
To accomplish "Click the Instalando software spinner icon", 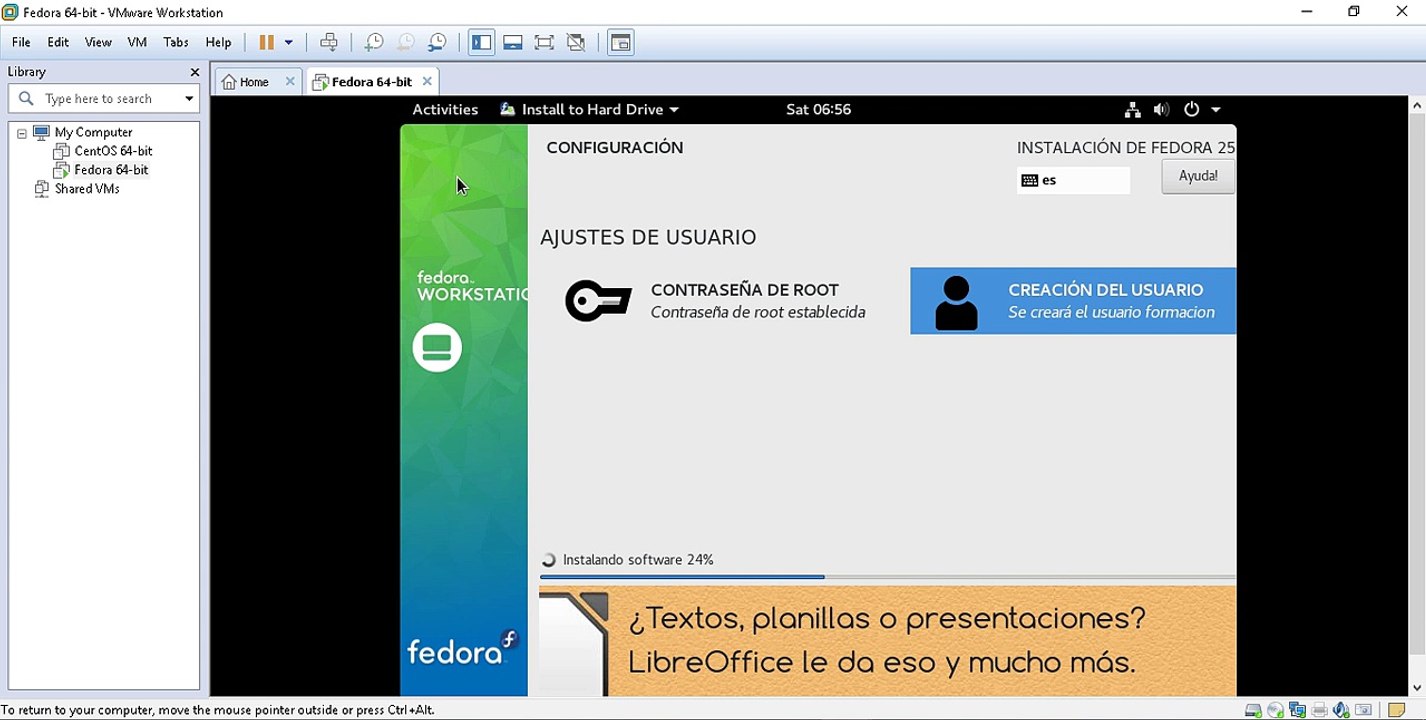I will coord(548,560).
